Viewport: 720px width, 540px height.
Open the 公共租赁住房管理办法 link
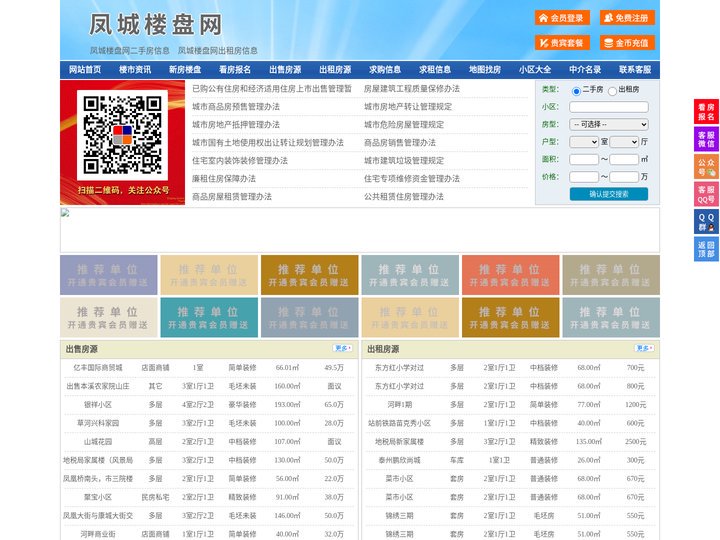tap(404, 197)
